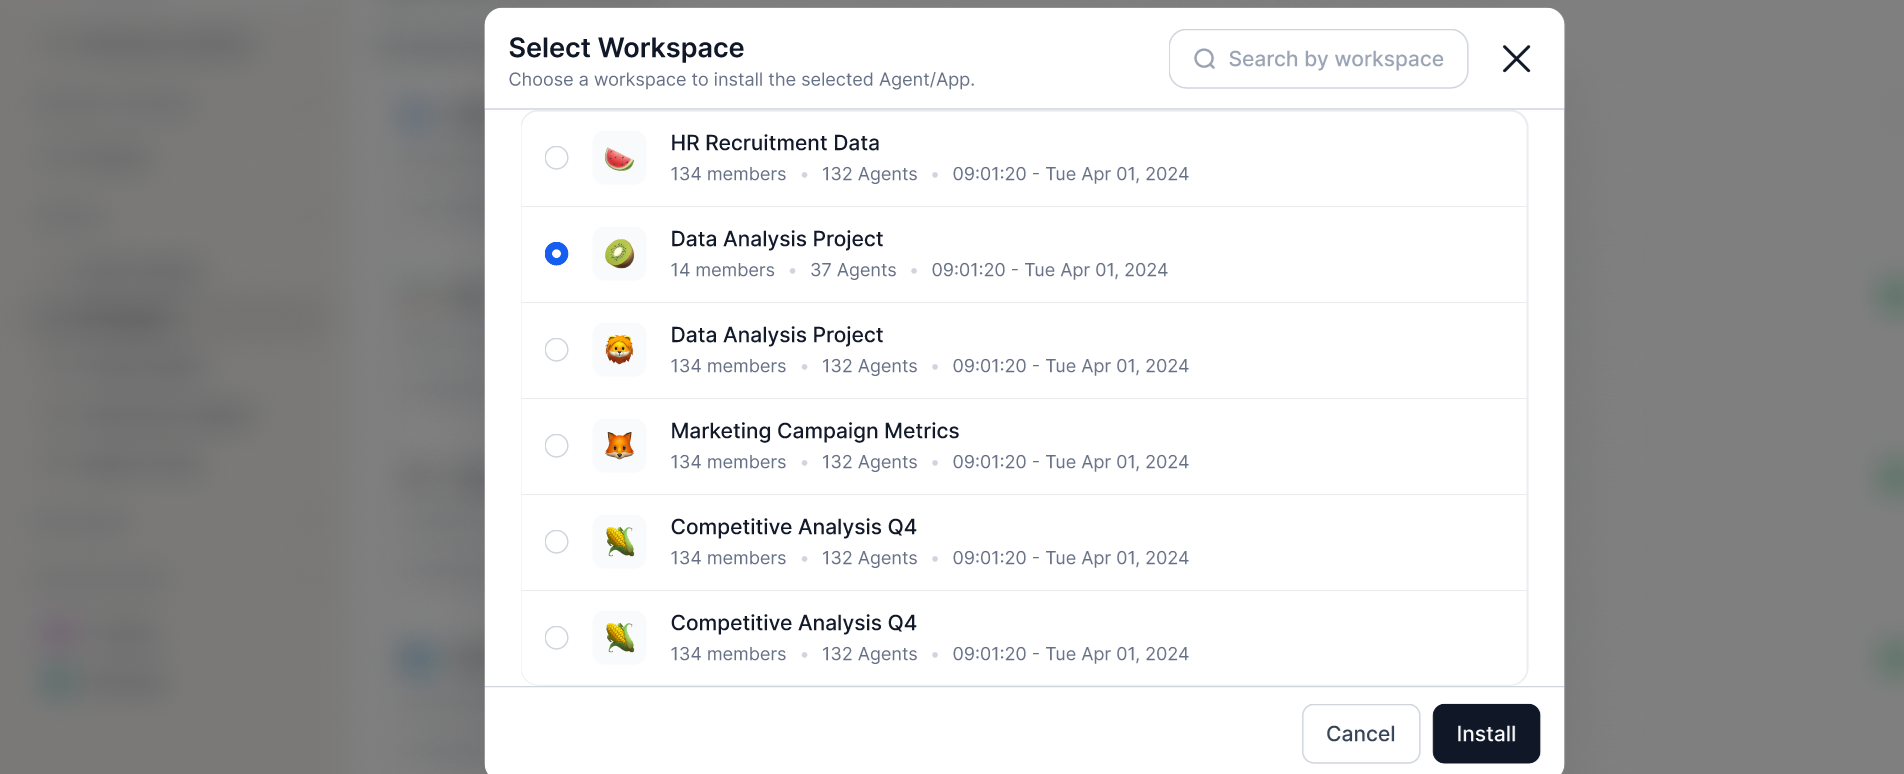Select the Marketing Campaign Metrics radio button

[556, 446]
